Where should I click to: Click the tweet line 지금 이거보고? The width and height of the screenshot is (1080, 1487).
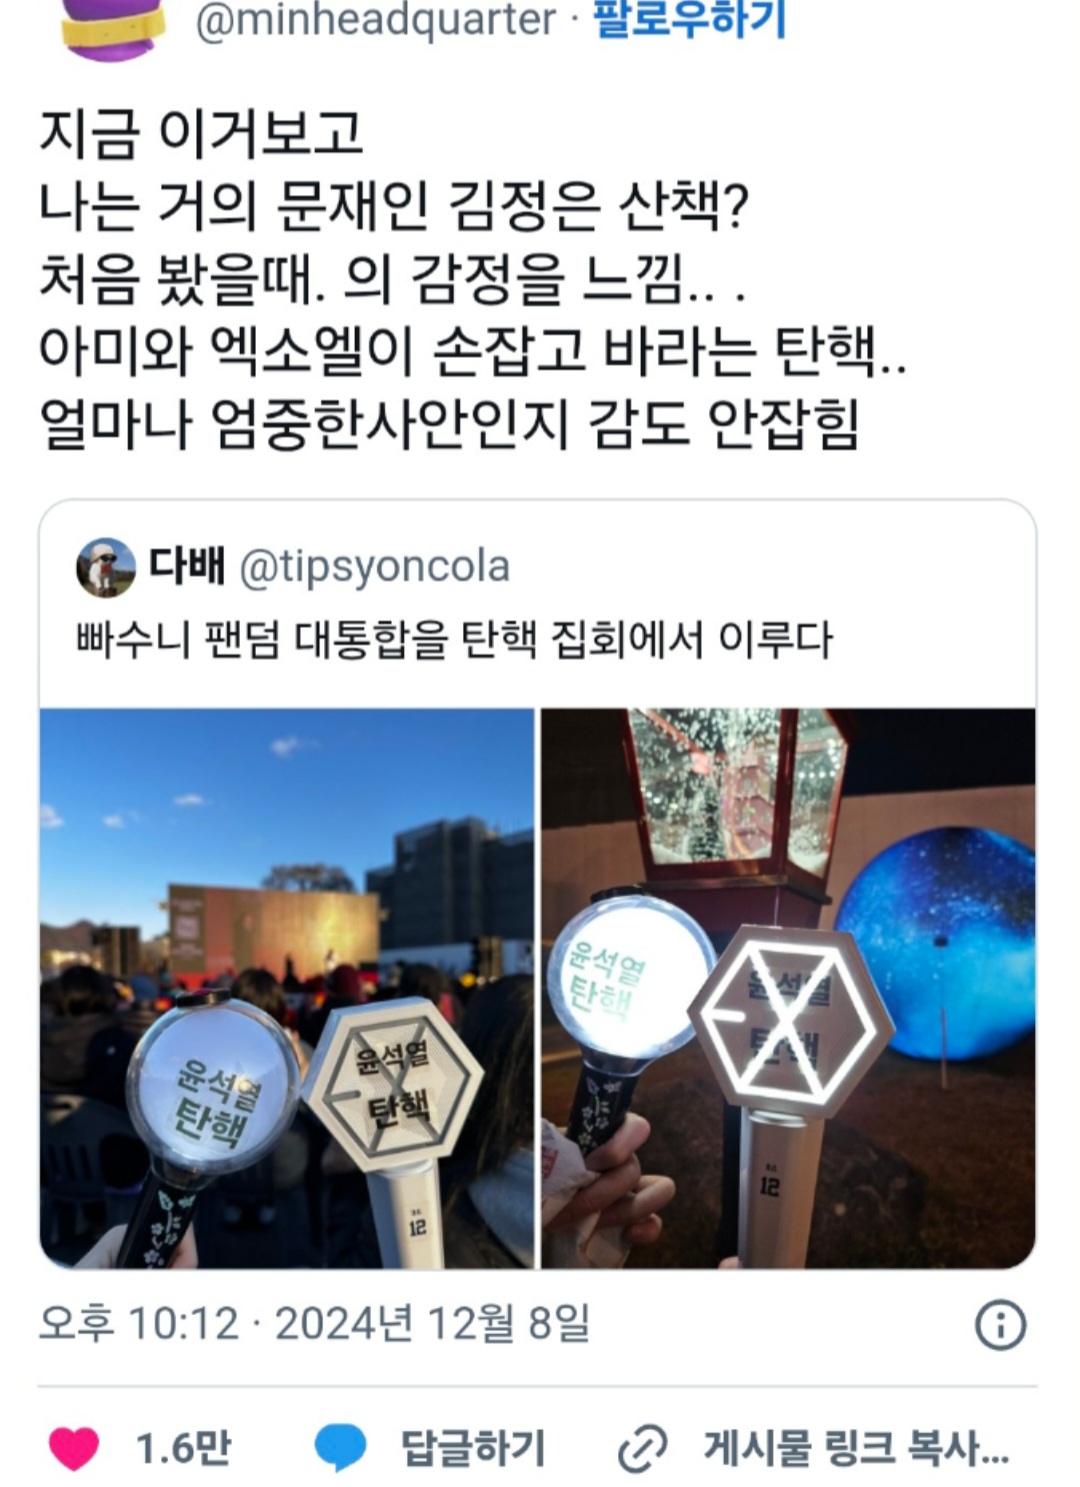(x=201, y=133)
